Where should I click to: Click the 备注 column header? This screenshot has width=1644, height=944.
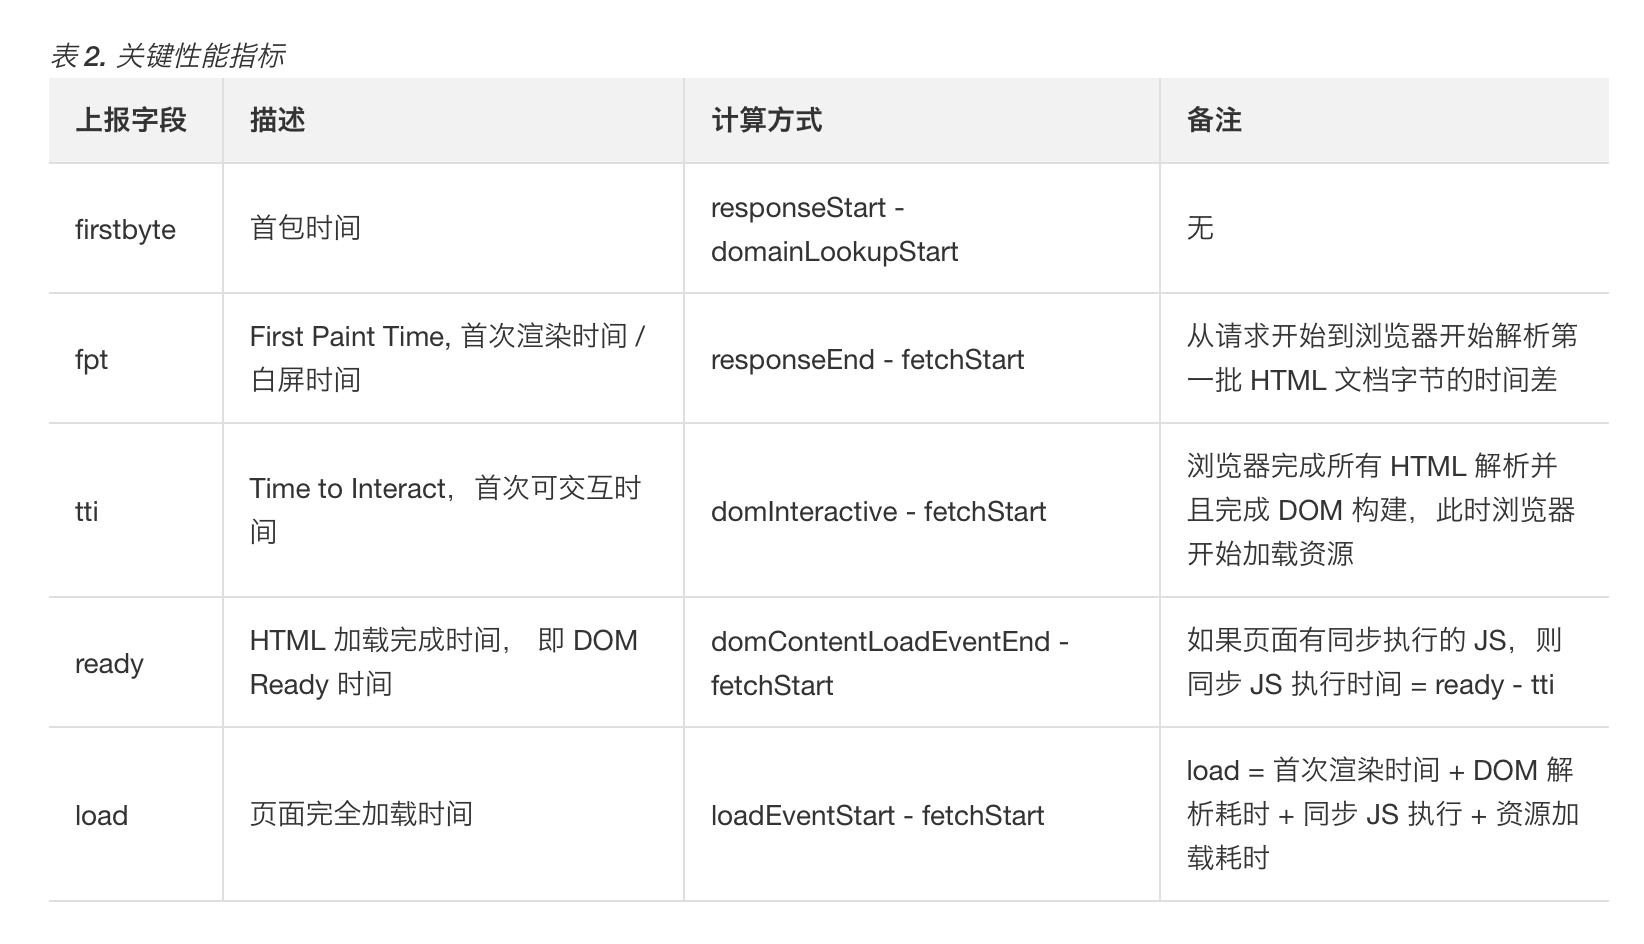[x=1214, y=120]
